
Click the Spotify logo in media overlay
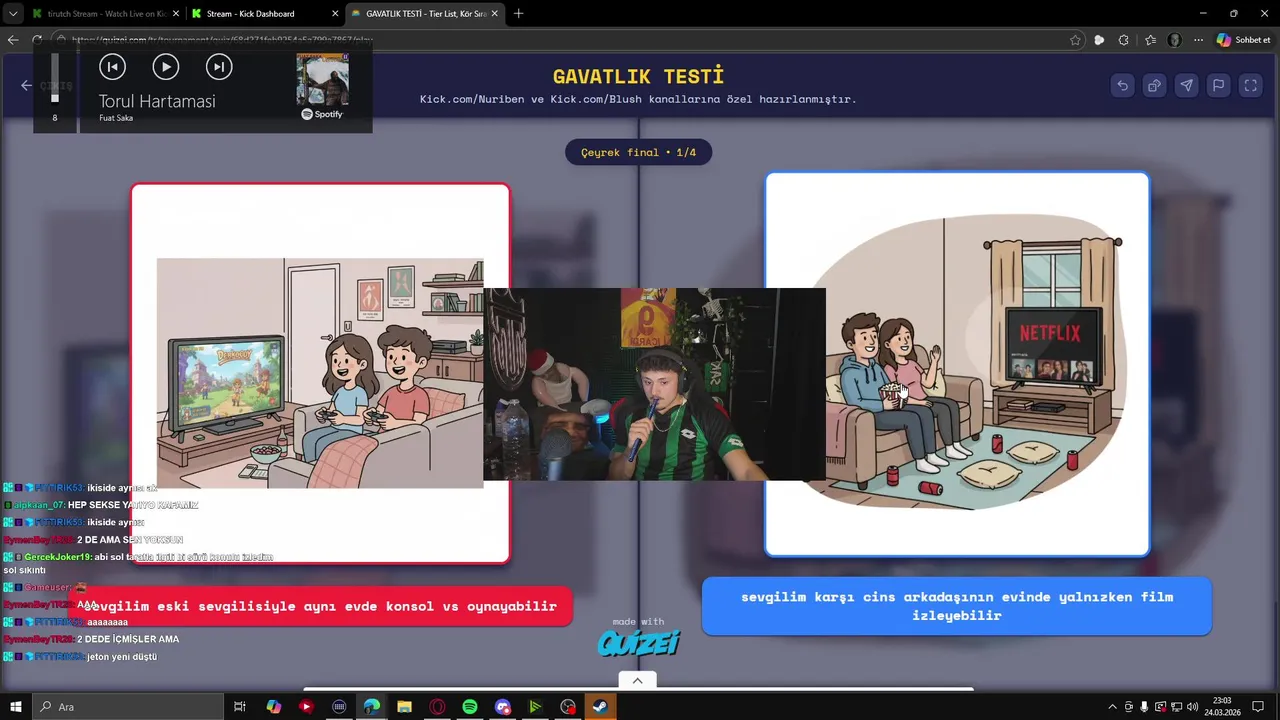pyautogui.click(x=322, y=114)
